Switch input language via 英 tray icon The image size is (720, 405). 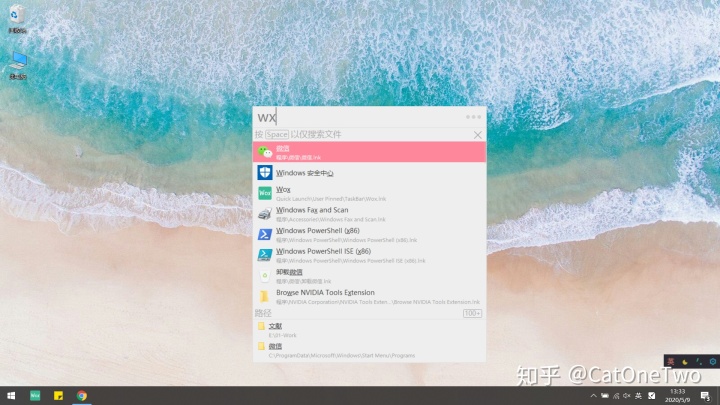coord(638,396)
